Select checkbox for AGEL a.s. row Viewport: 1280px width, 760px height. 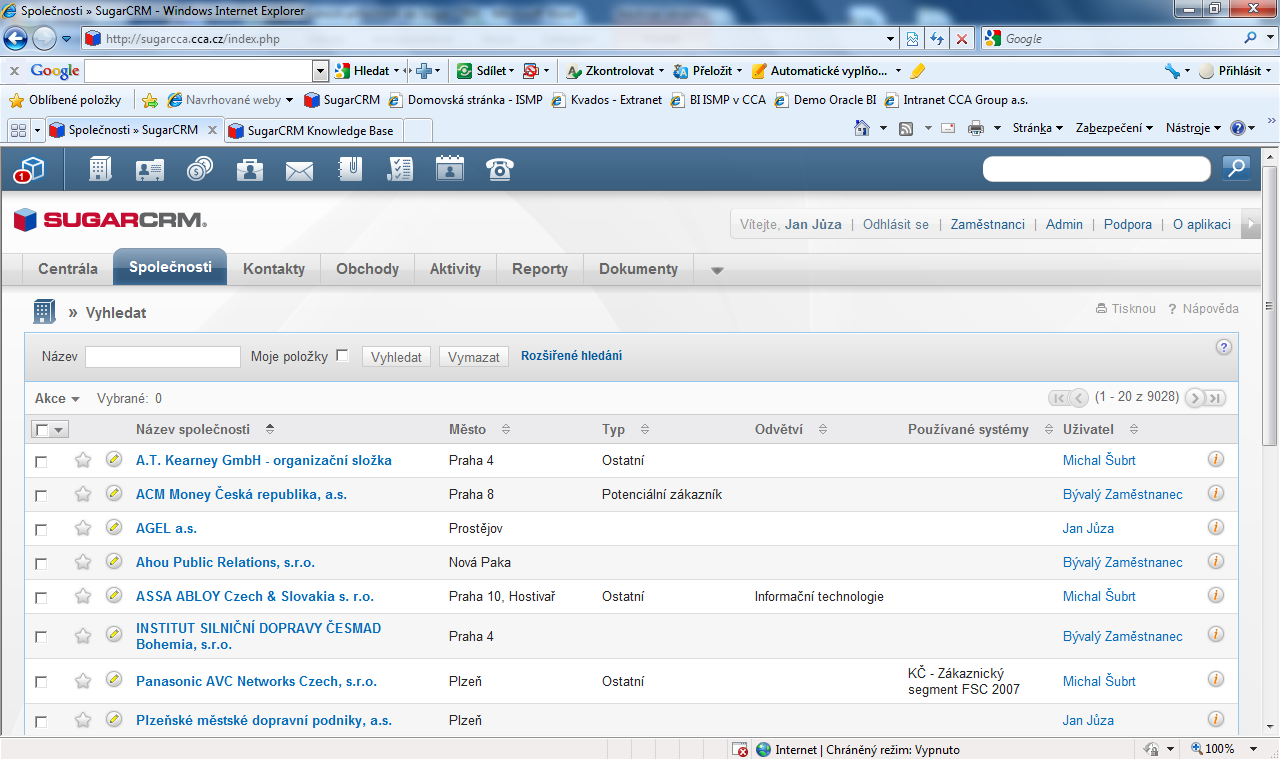point(41,530)
